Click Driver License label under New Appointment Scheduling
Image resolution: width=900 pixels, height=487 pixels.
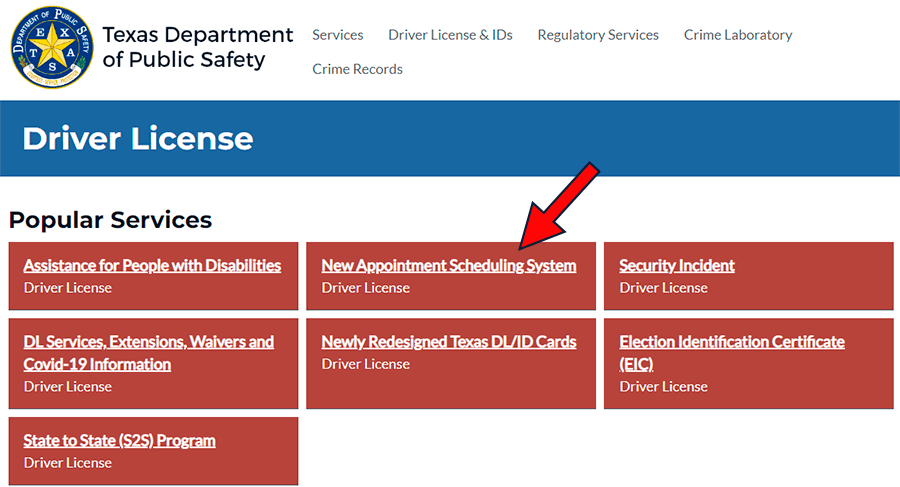[x=366, y=288]
